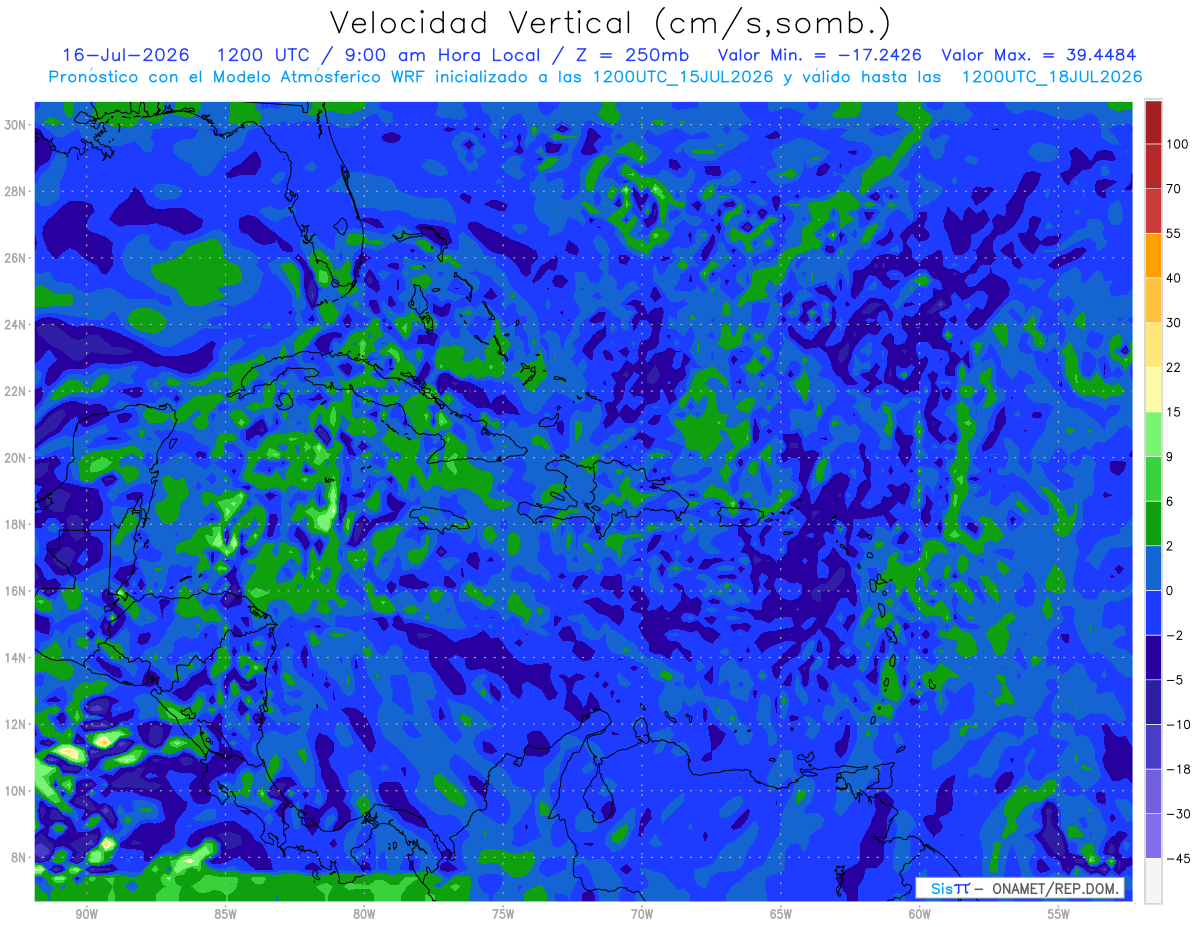
Task: Click the latitude label "26N"
Action: tap(16, 258)
